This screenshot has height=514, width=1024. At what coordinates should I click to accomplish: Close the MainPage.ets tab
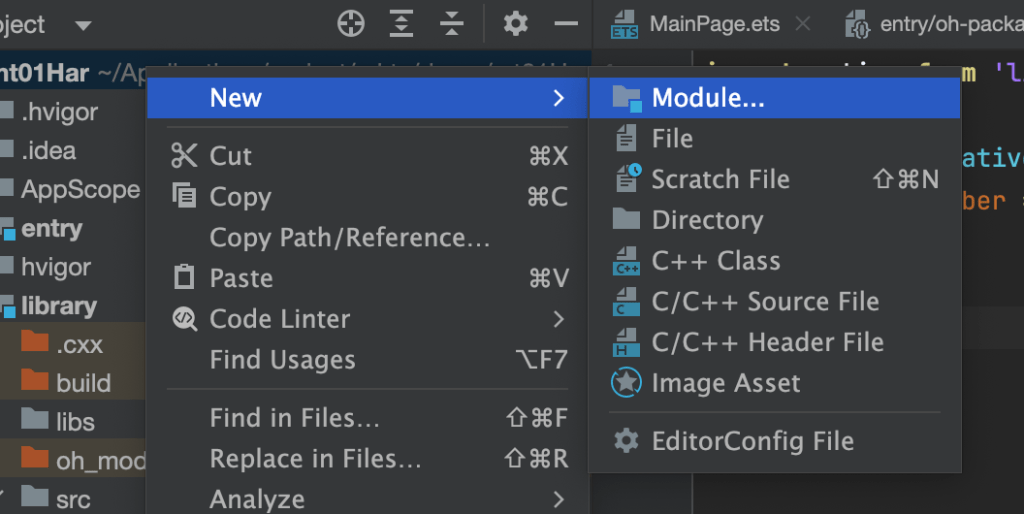(x=802, y=24)
